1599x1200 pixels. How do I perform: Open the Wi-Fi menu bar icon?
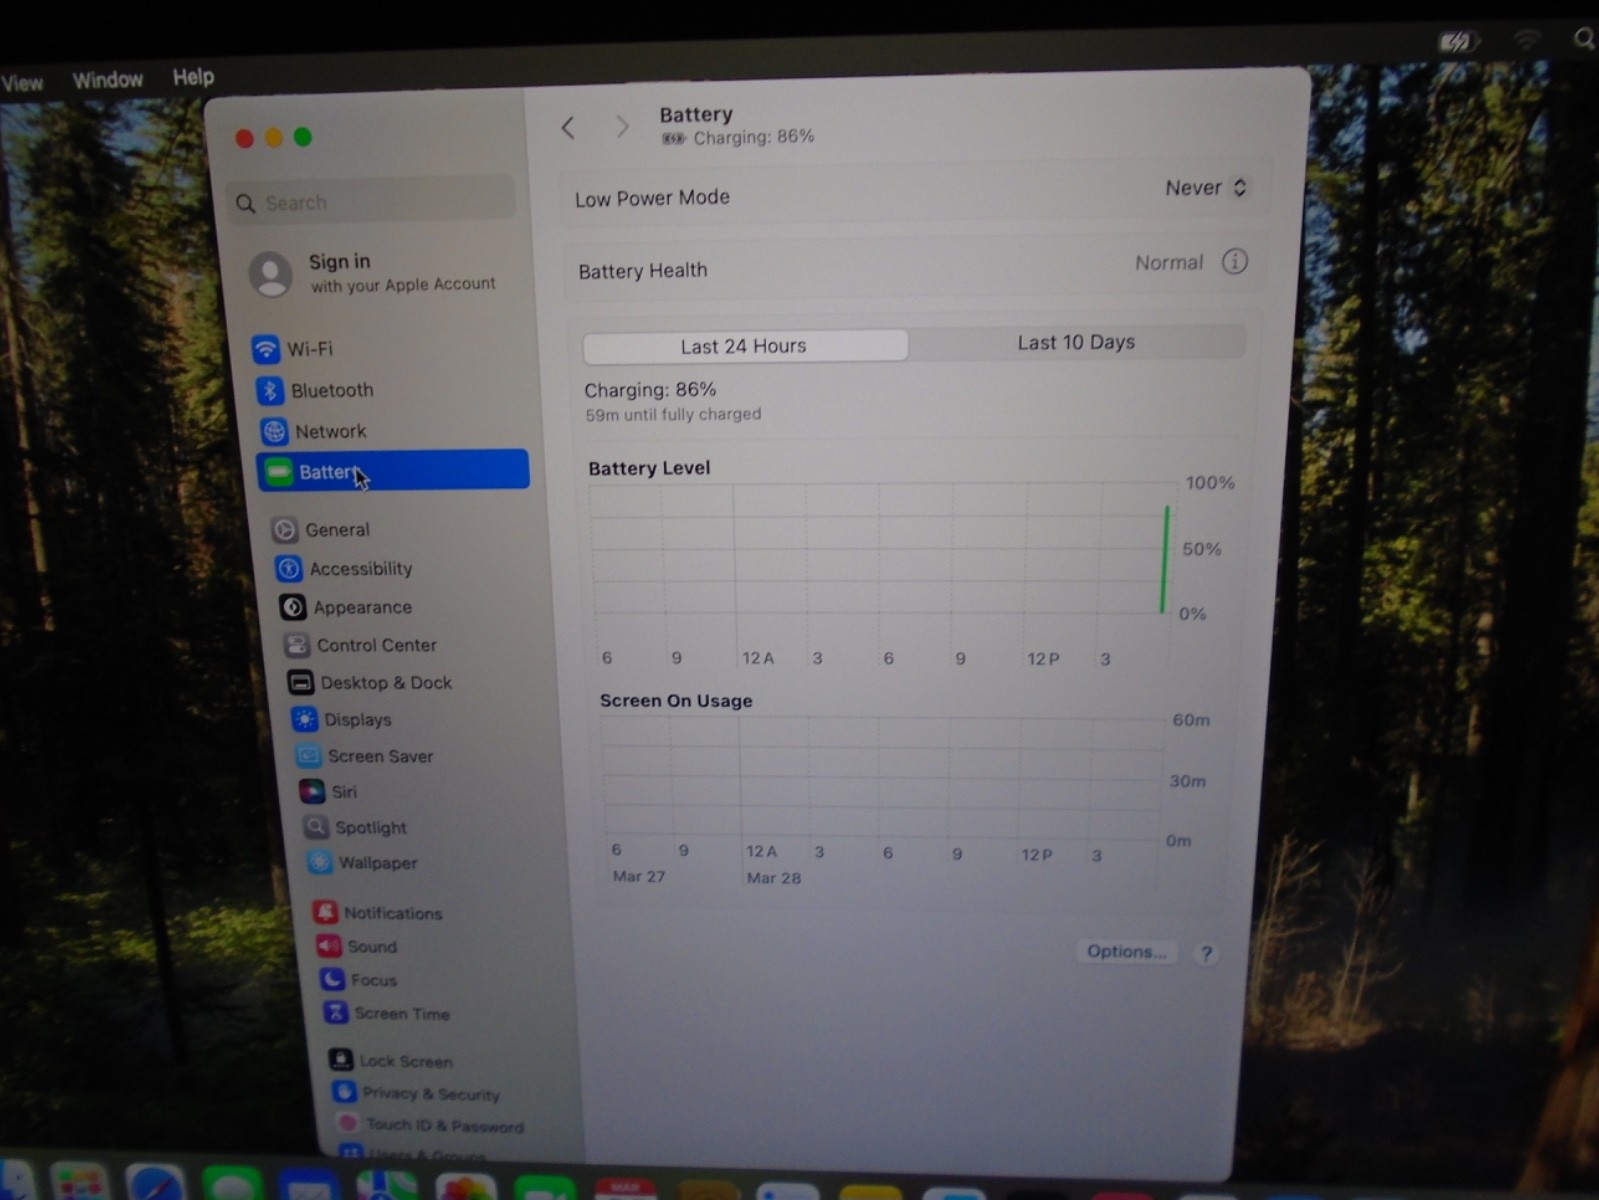coord(1526,40)
